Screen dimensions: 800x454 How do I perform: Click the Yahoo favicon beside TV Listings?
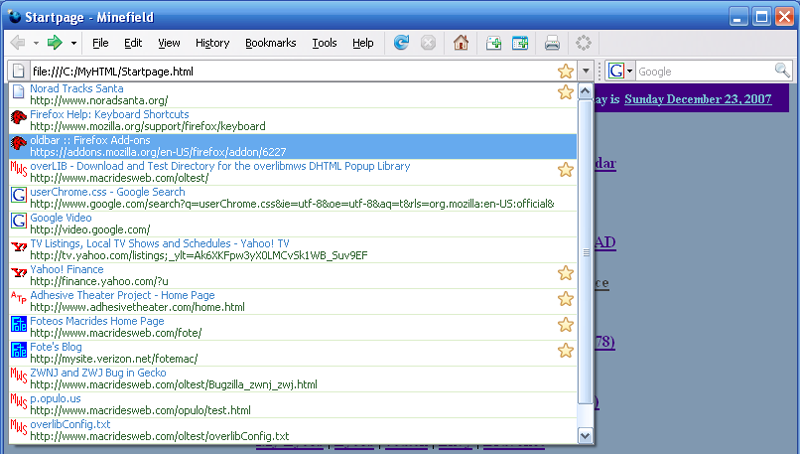click(19, 247)
